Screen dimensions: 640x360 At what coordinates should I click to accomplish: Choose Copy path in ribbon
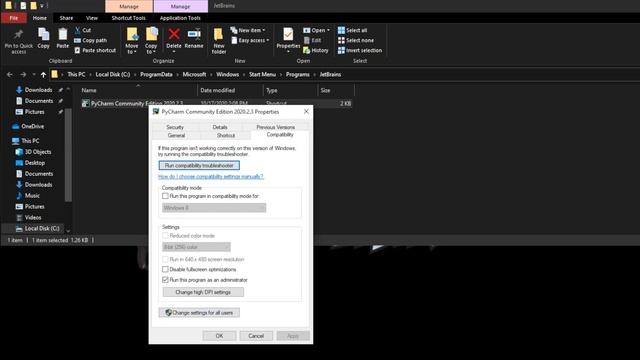pyautogui.click(x=91, y=40)
